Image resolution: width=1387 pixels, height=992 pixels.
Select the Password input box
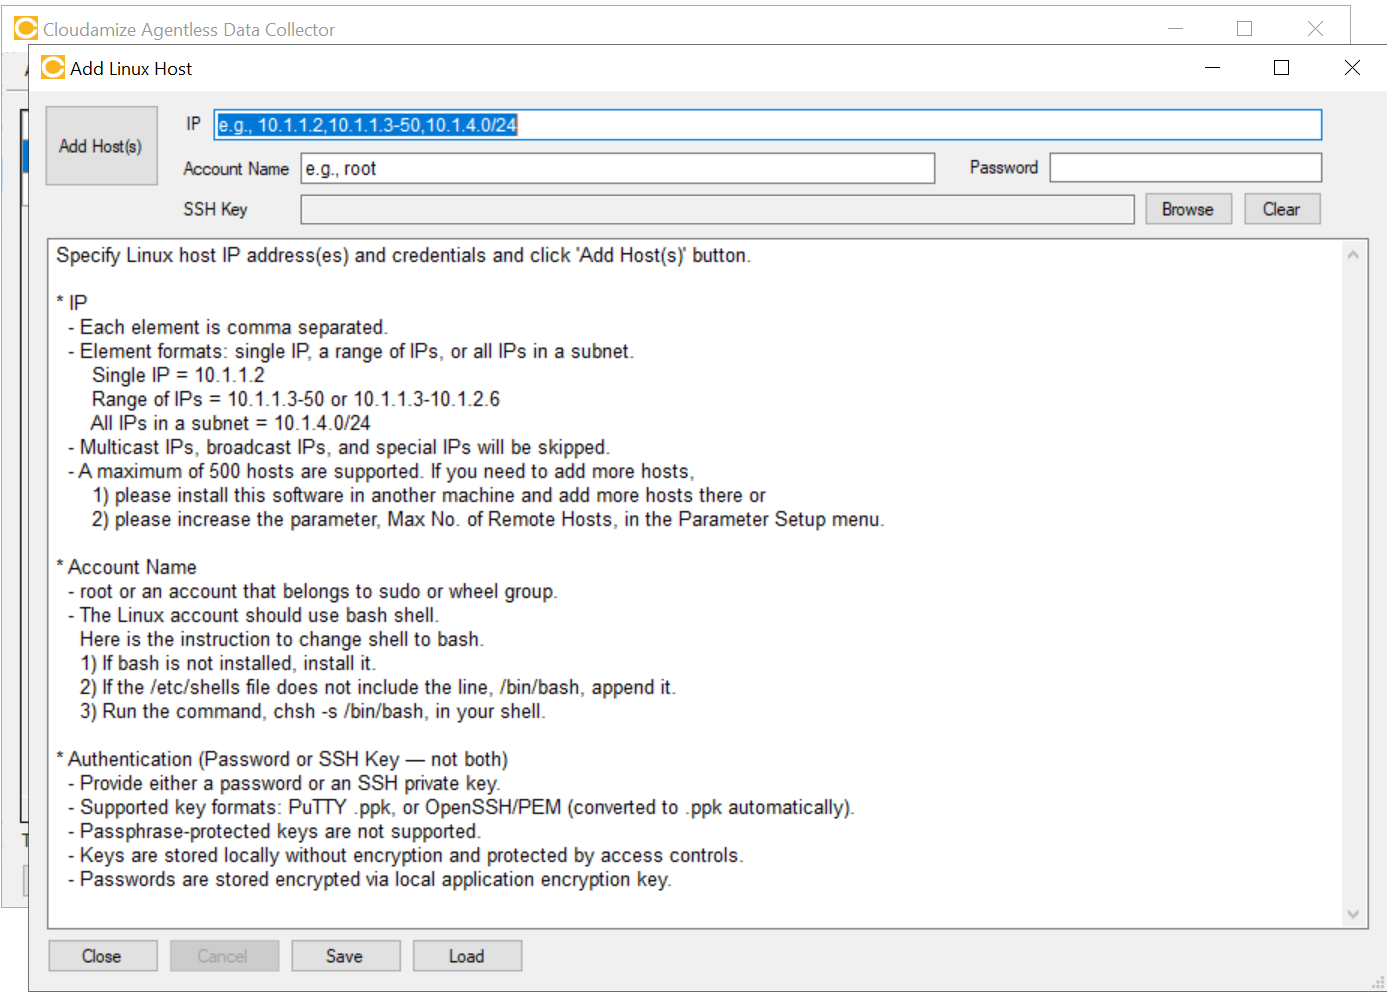click(x=1186, y=167)
